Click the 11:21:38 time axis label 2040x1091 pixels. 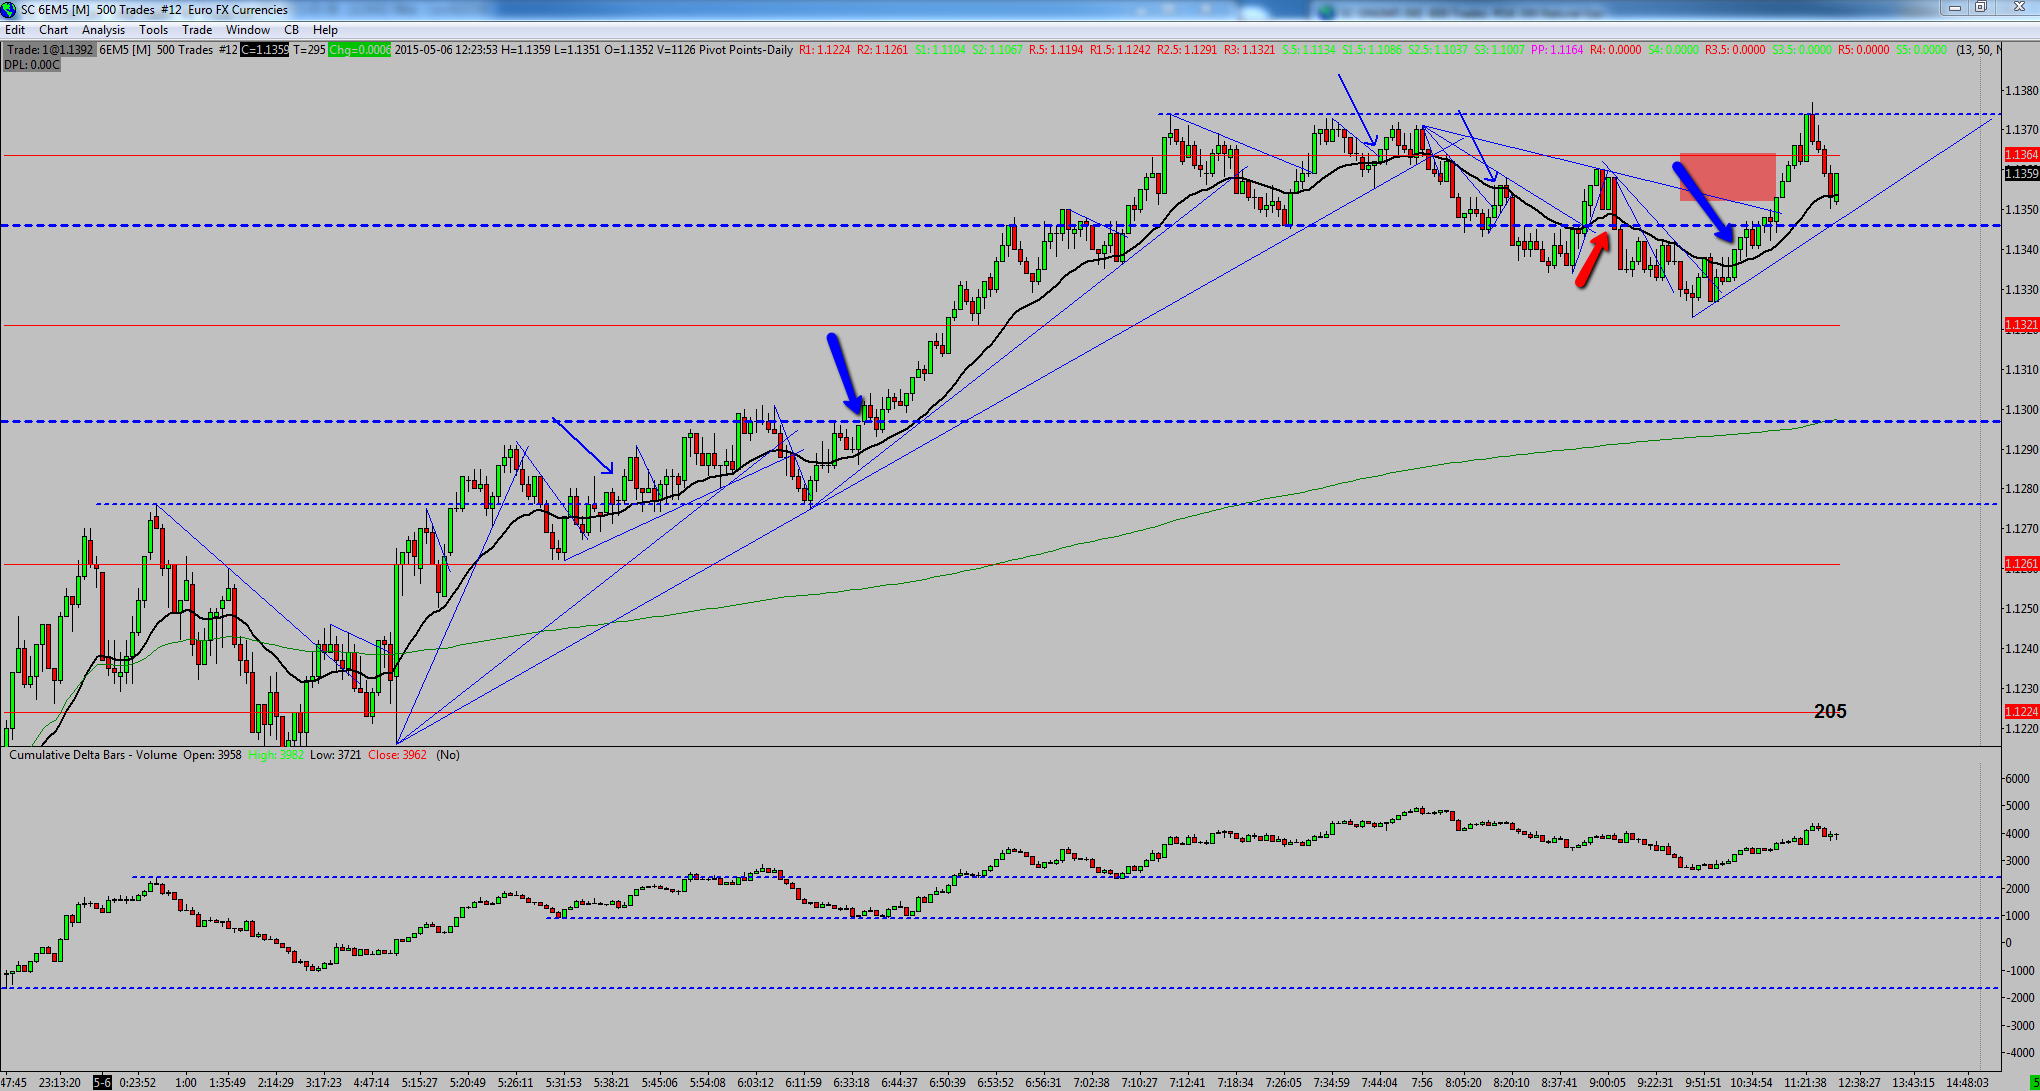[x=1805, y=1082]
